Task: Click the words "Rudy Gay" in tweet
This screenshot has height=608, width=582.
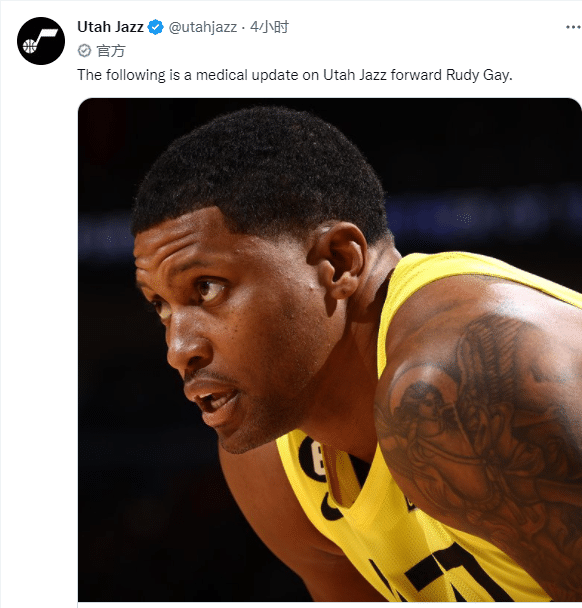Action: pyautogui.click(x=479, y=75)
